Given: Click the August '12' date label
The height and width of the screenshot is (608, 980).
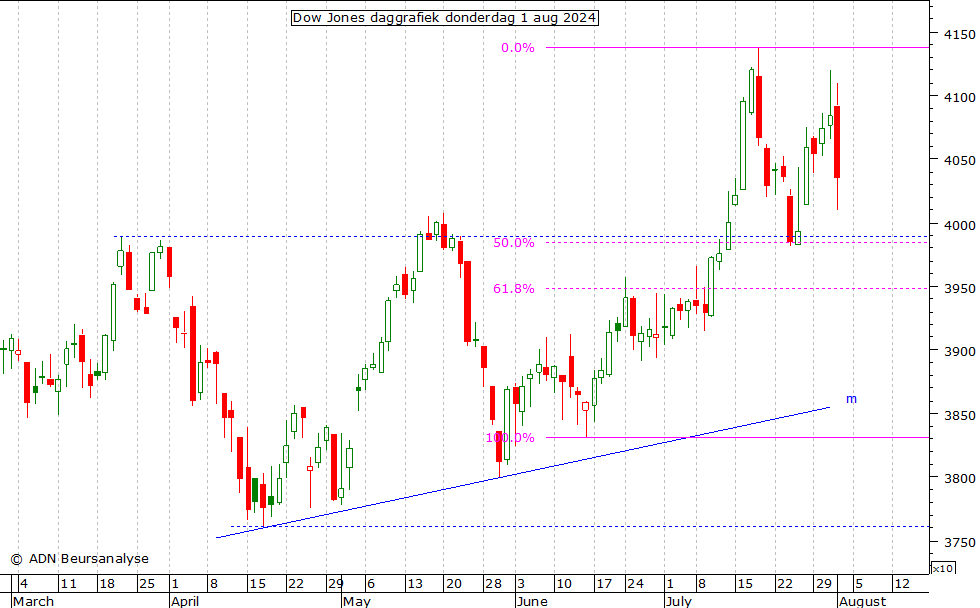Looking at the screenshot, I should tap(902, 584).
